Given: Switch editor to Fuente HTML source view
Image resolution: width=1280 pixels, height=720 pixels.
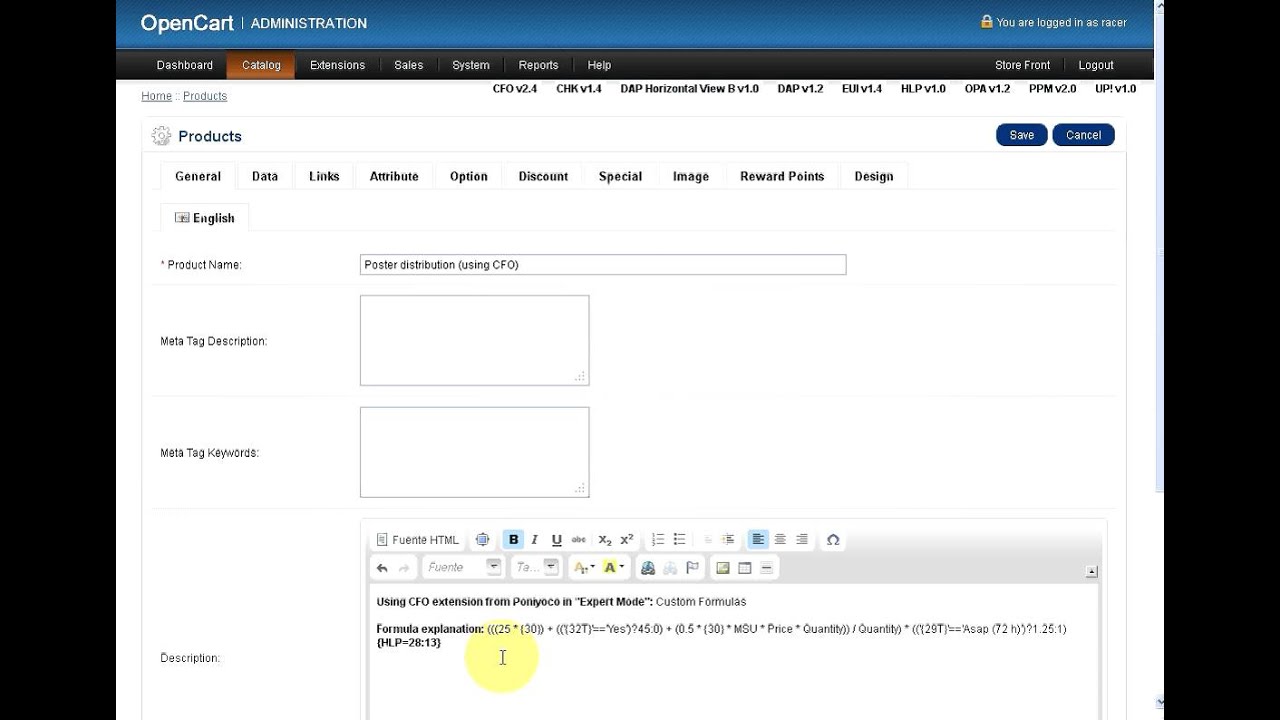Looking at the screenshot, I should (x=418, y=540).
